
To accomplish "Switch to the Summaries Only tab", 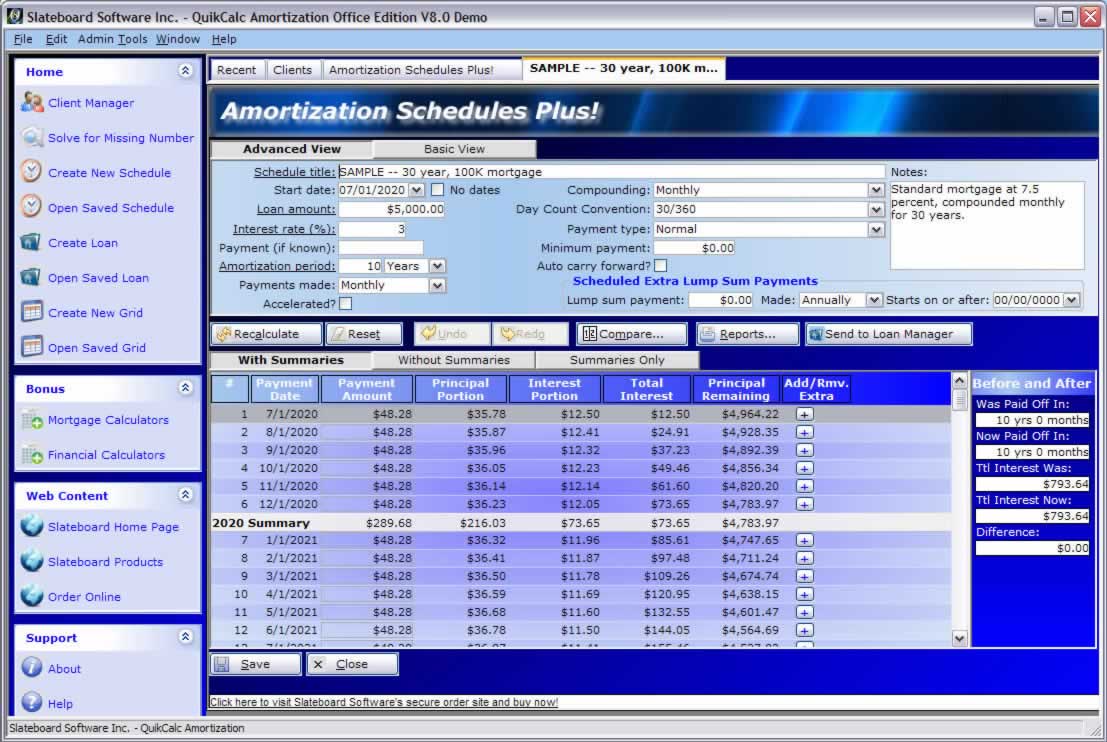I will [x=616, y=360].
